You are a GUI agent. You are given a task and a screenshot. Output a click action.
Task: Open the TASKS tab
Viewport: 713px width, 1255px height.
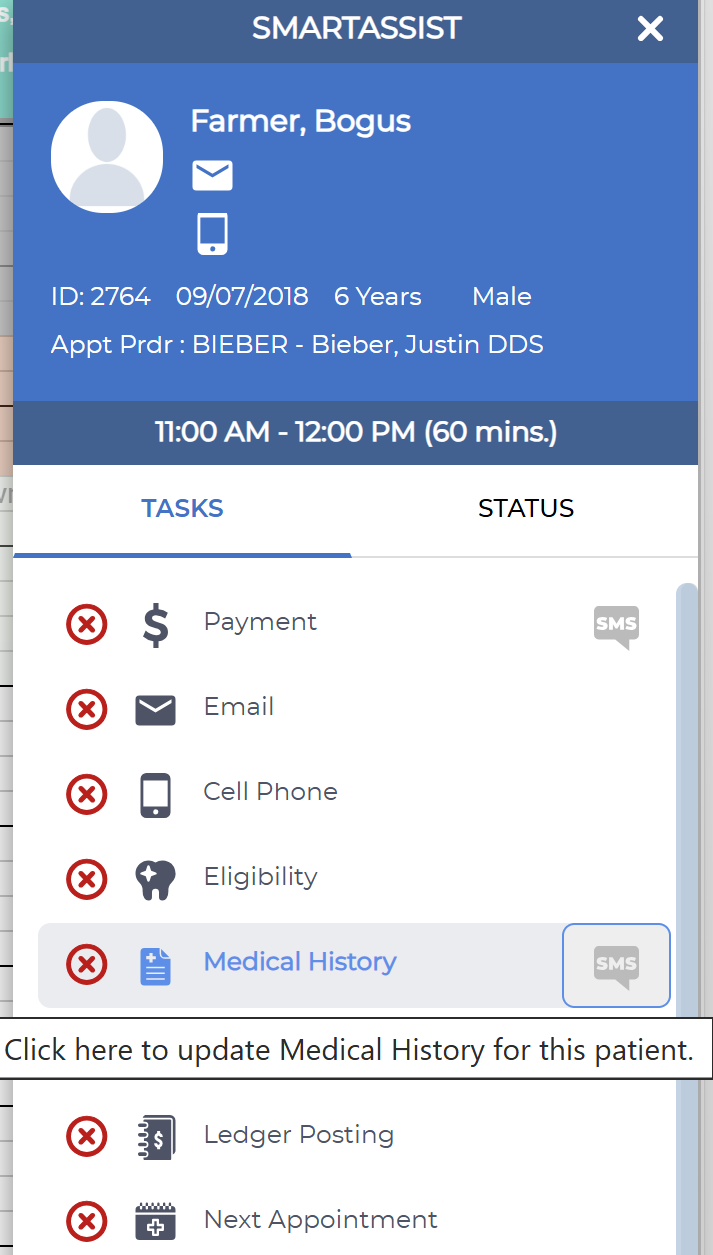pos(182,508)
